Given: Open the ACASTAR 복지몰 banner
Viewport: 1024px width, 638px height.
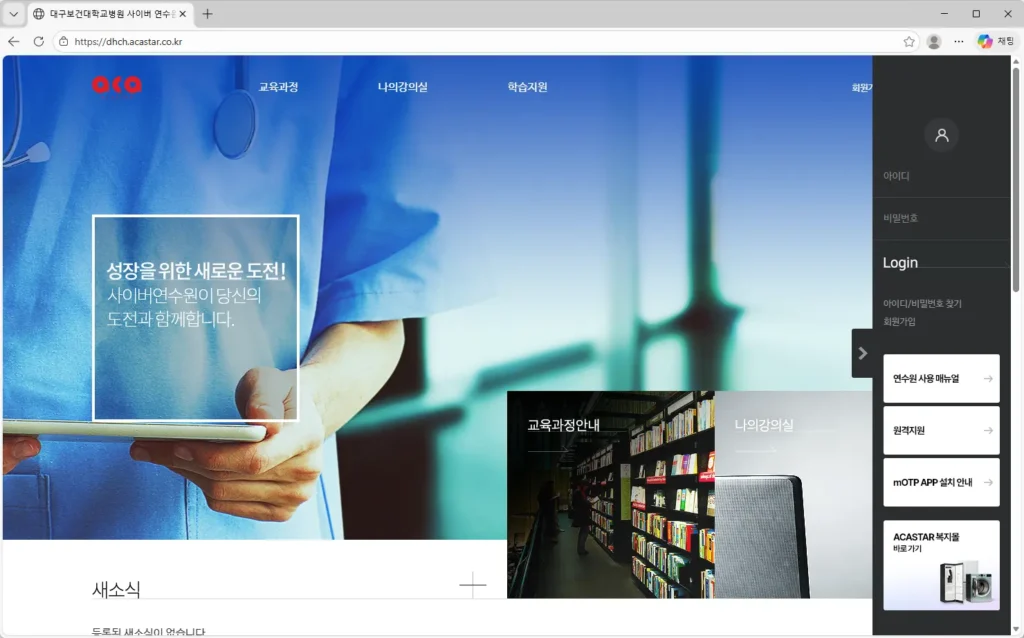Looking at the screenshot, I should coord(941,565).
